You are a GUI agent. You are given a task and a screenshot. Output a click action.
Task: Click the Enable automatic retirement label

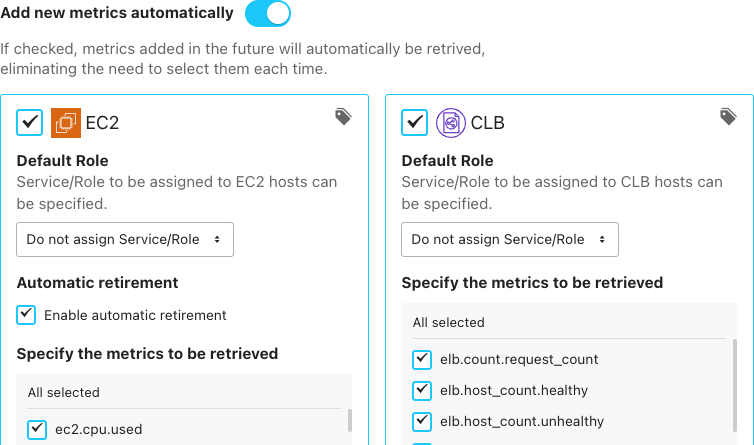(135, 315)
